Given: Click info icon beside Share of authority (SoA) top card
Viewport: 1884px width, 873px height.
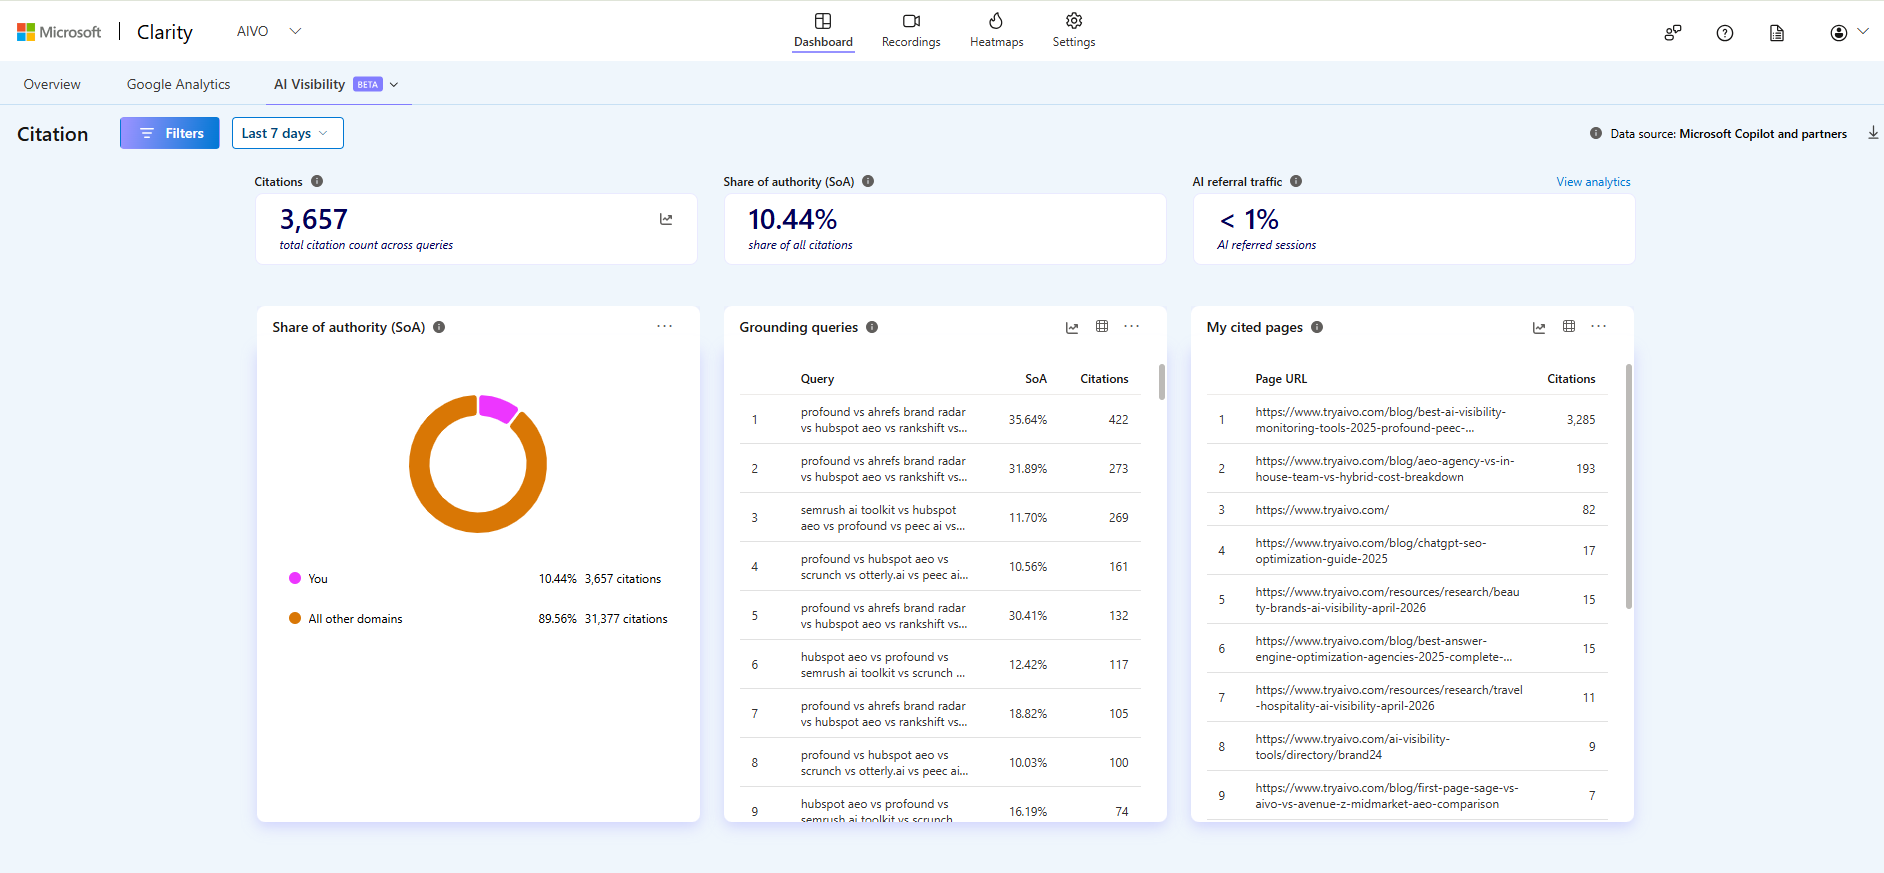Looking at the screenshot, I should tap(868, 181).
